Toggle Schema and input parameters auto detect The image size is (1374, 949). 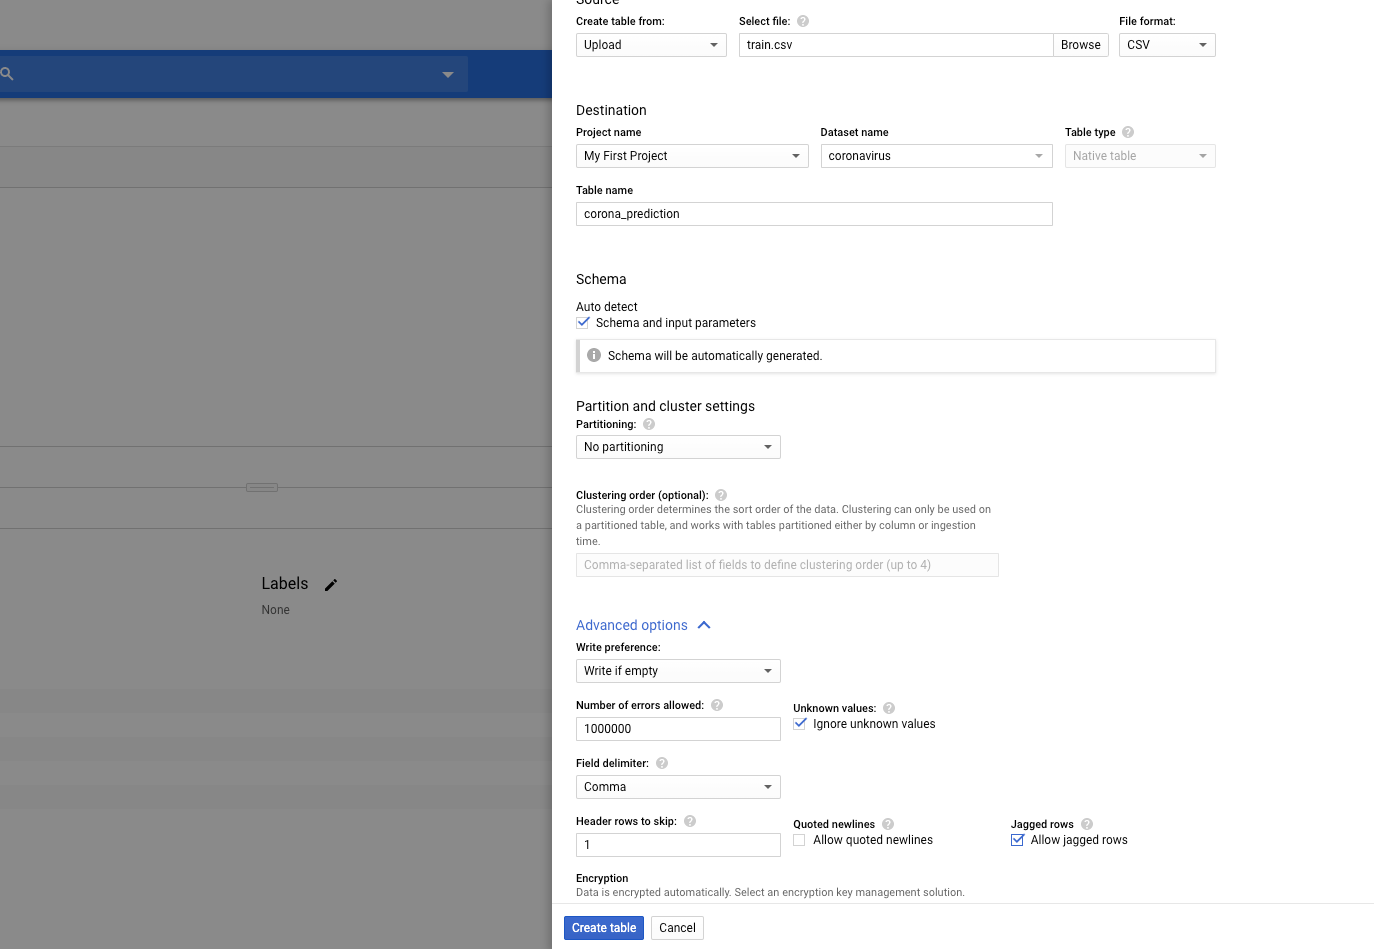[583, 323]
